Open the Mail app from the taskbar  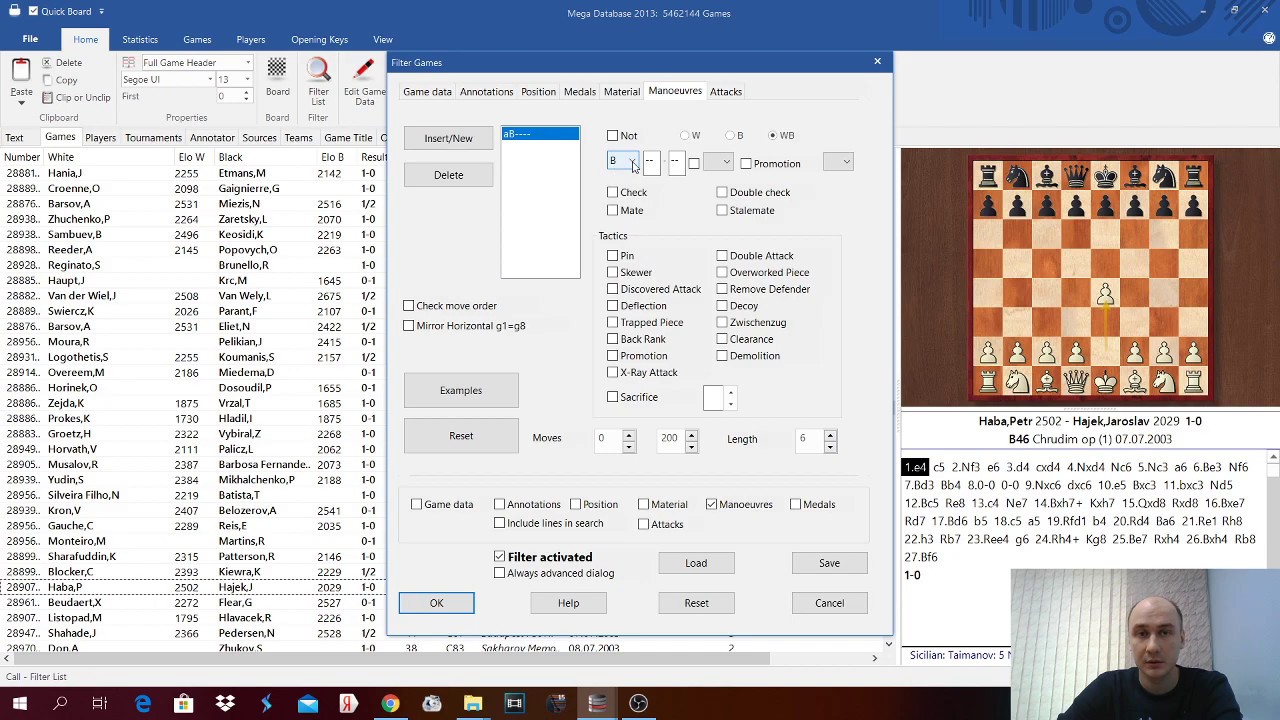[x=307, y=704]
